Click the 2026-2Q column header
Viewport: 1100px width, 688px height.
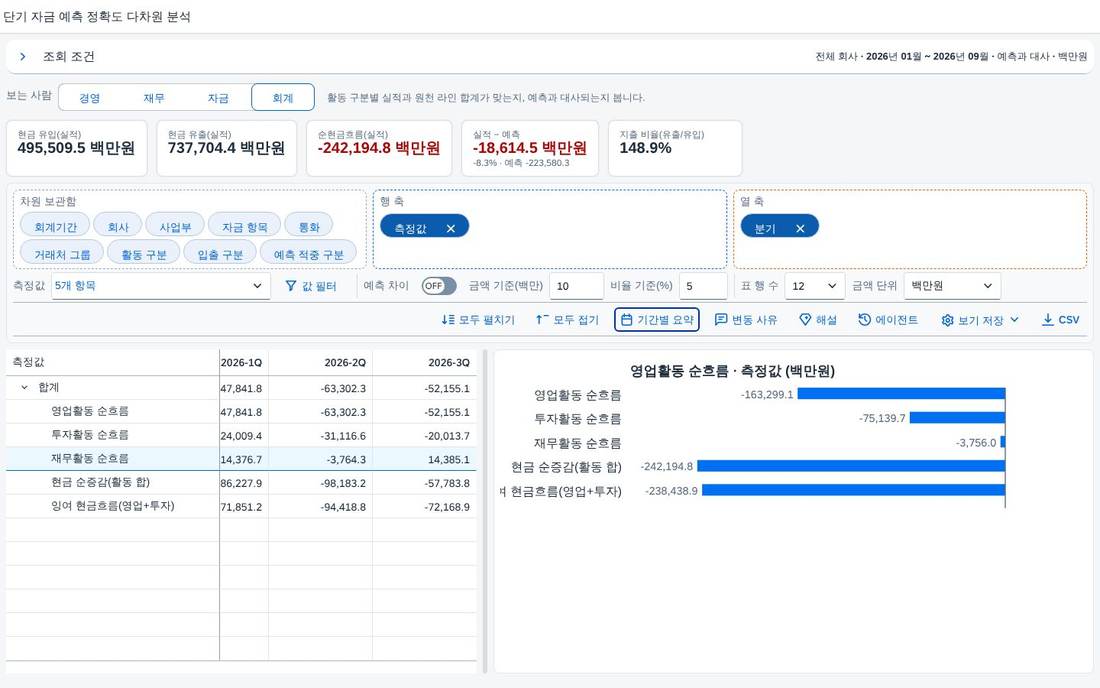[x=321, y=363]
